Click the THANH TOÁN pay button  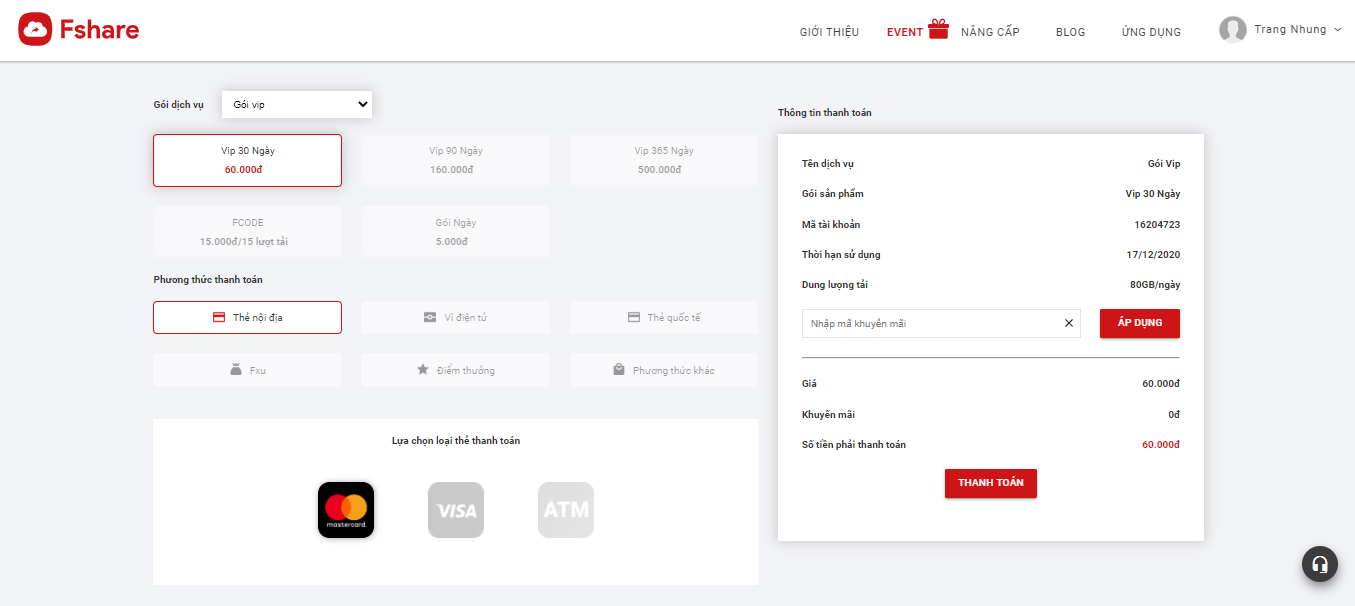(991, 483)
